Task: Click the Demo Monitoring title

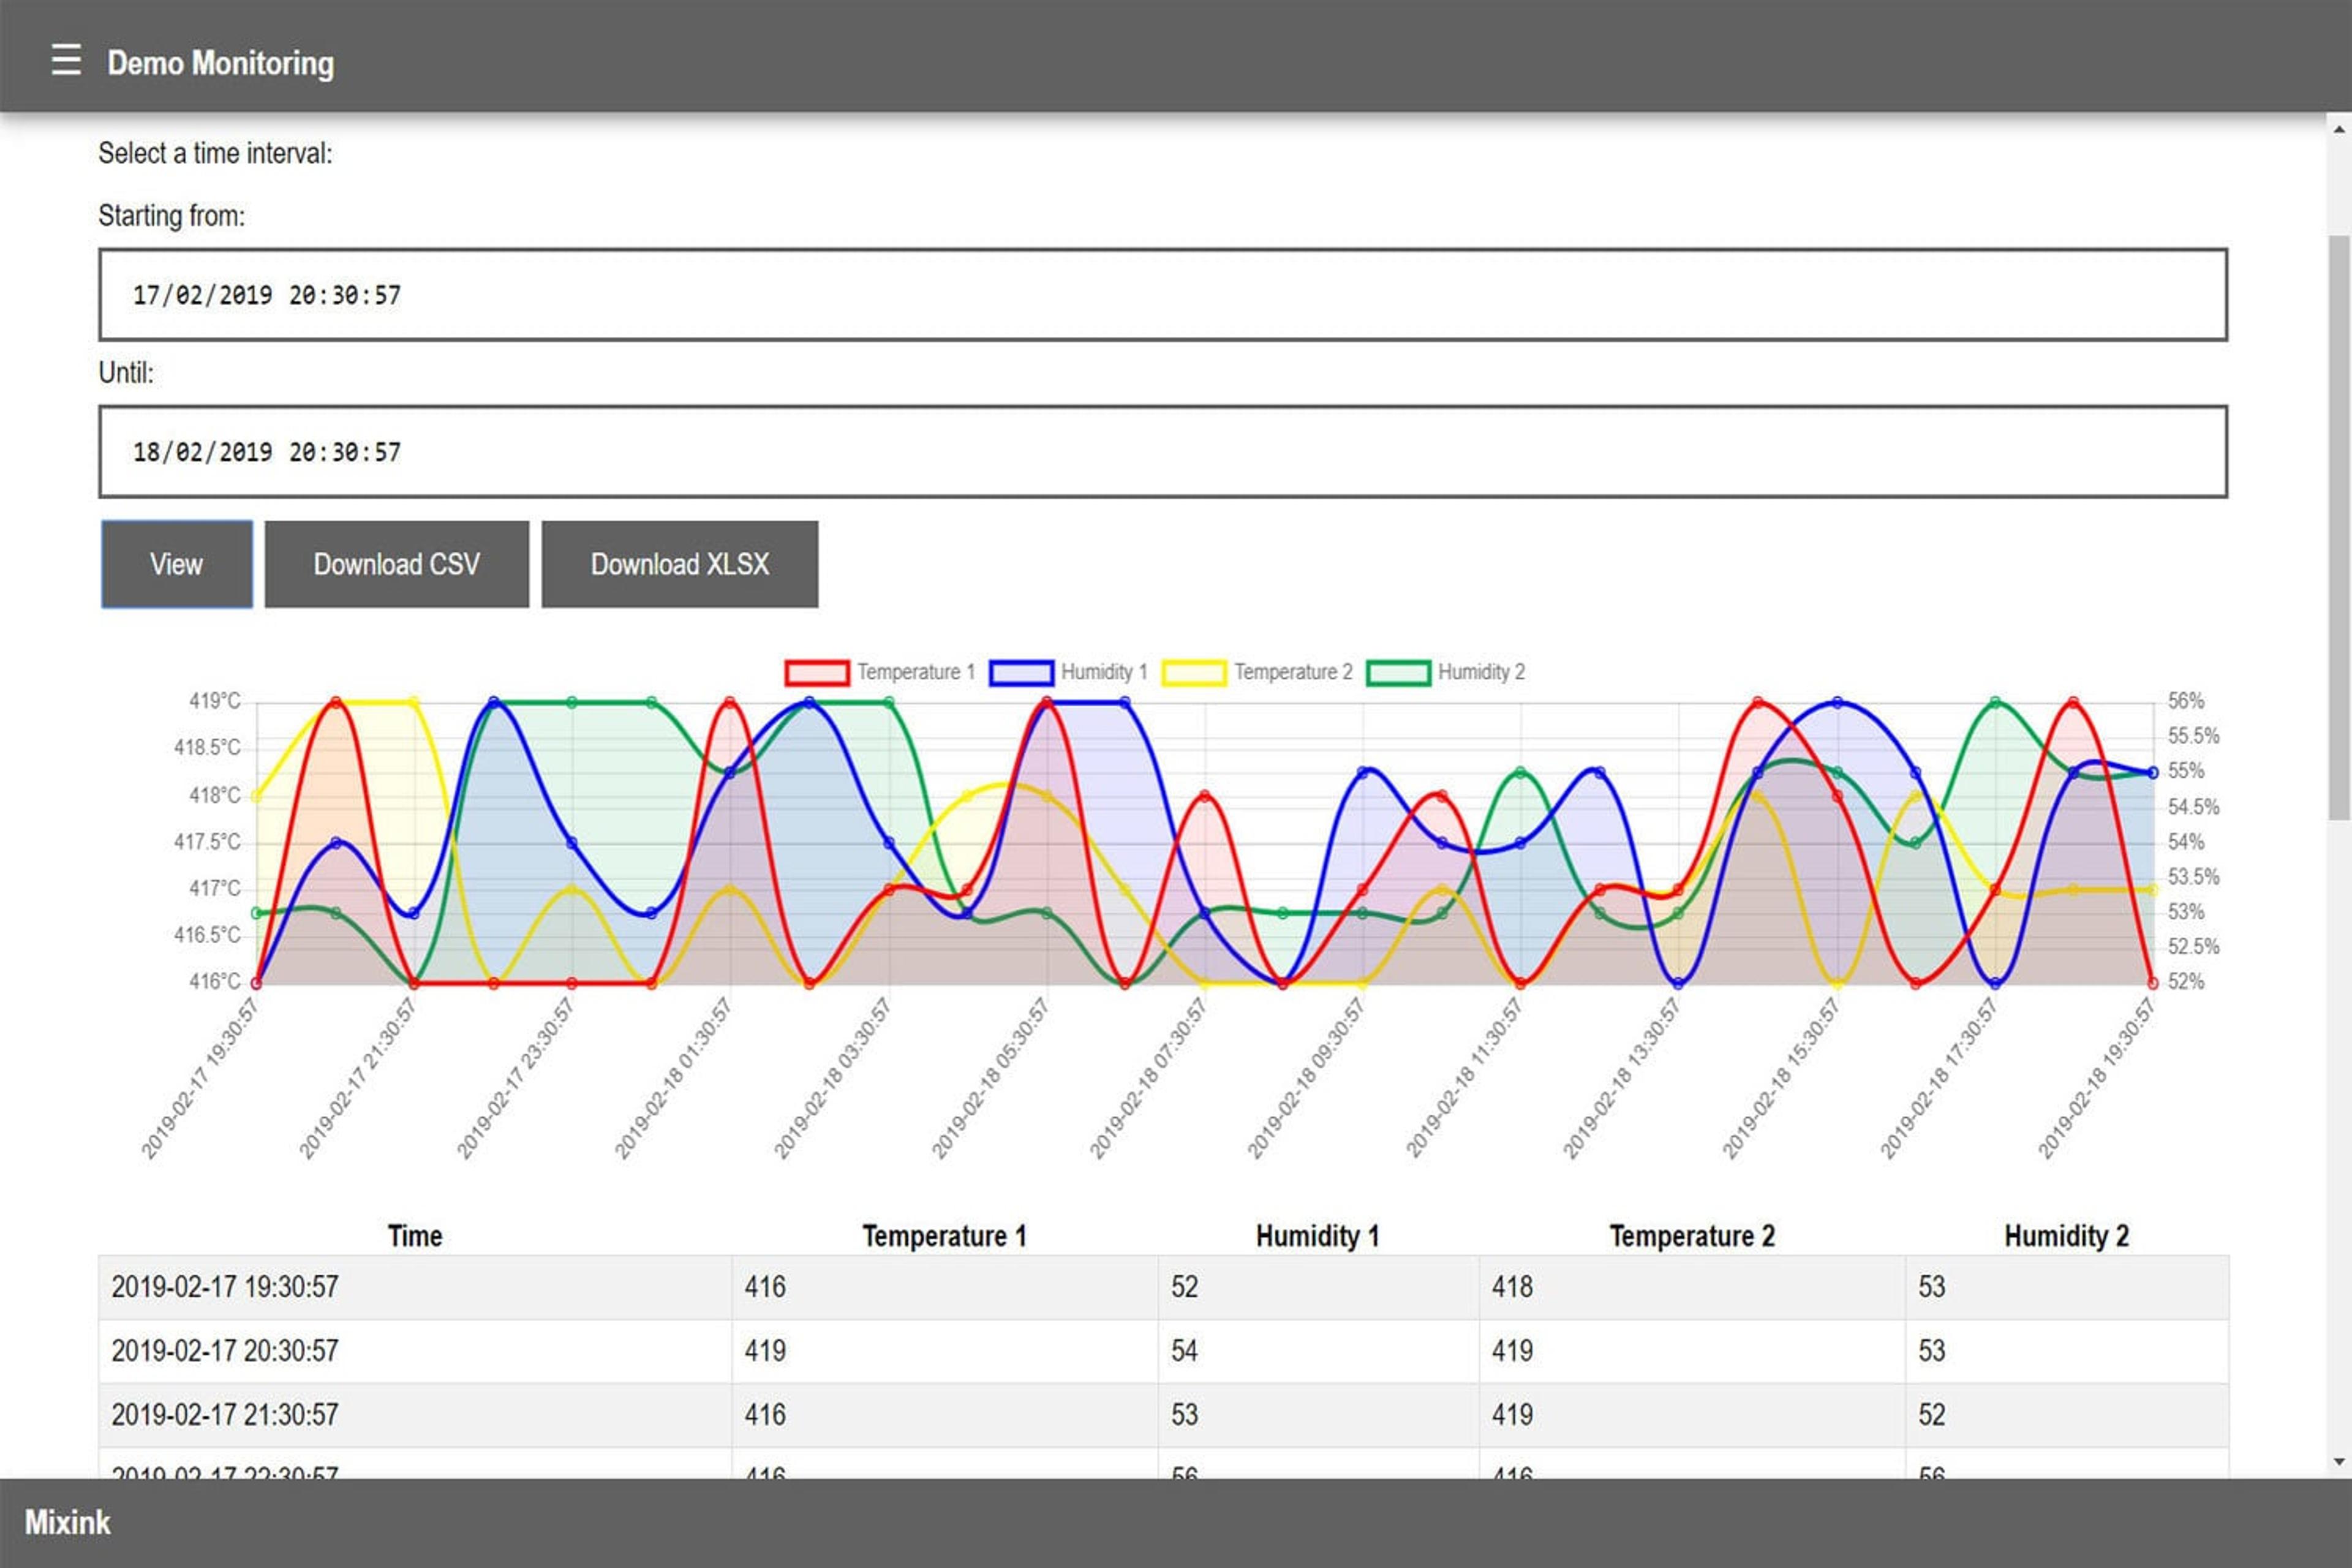Action: click(221, 63)
